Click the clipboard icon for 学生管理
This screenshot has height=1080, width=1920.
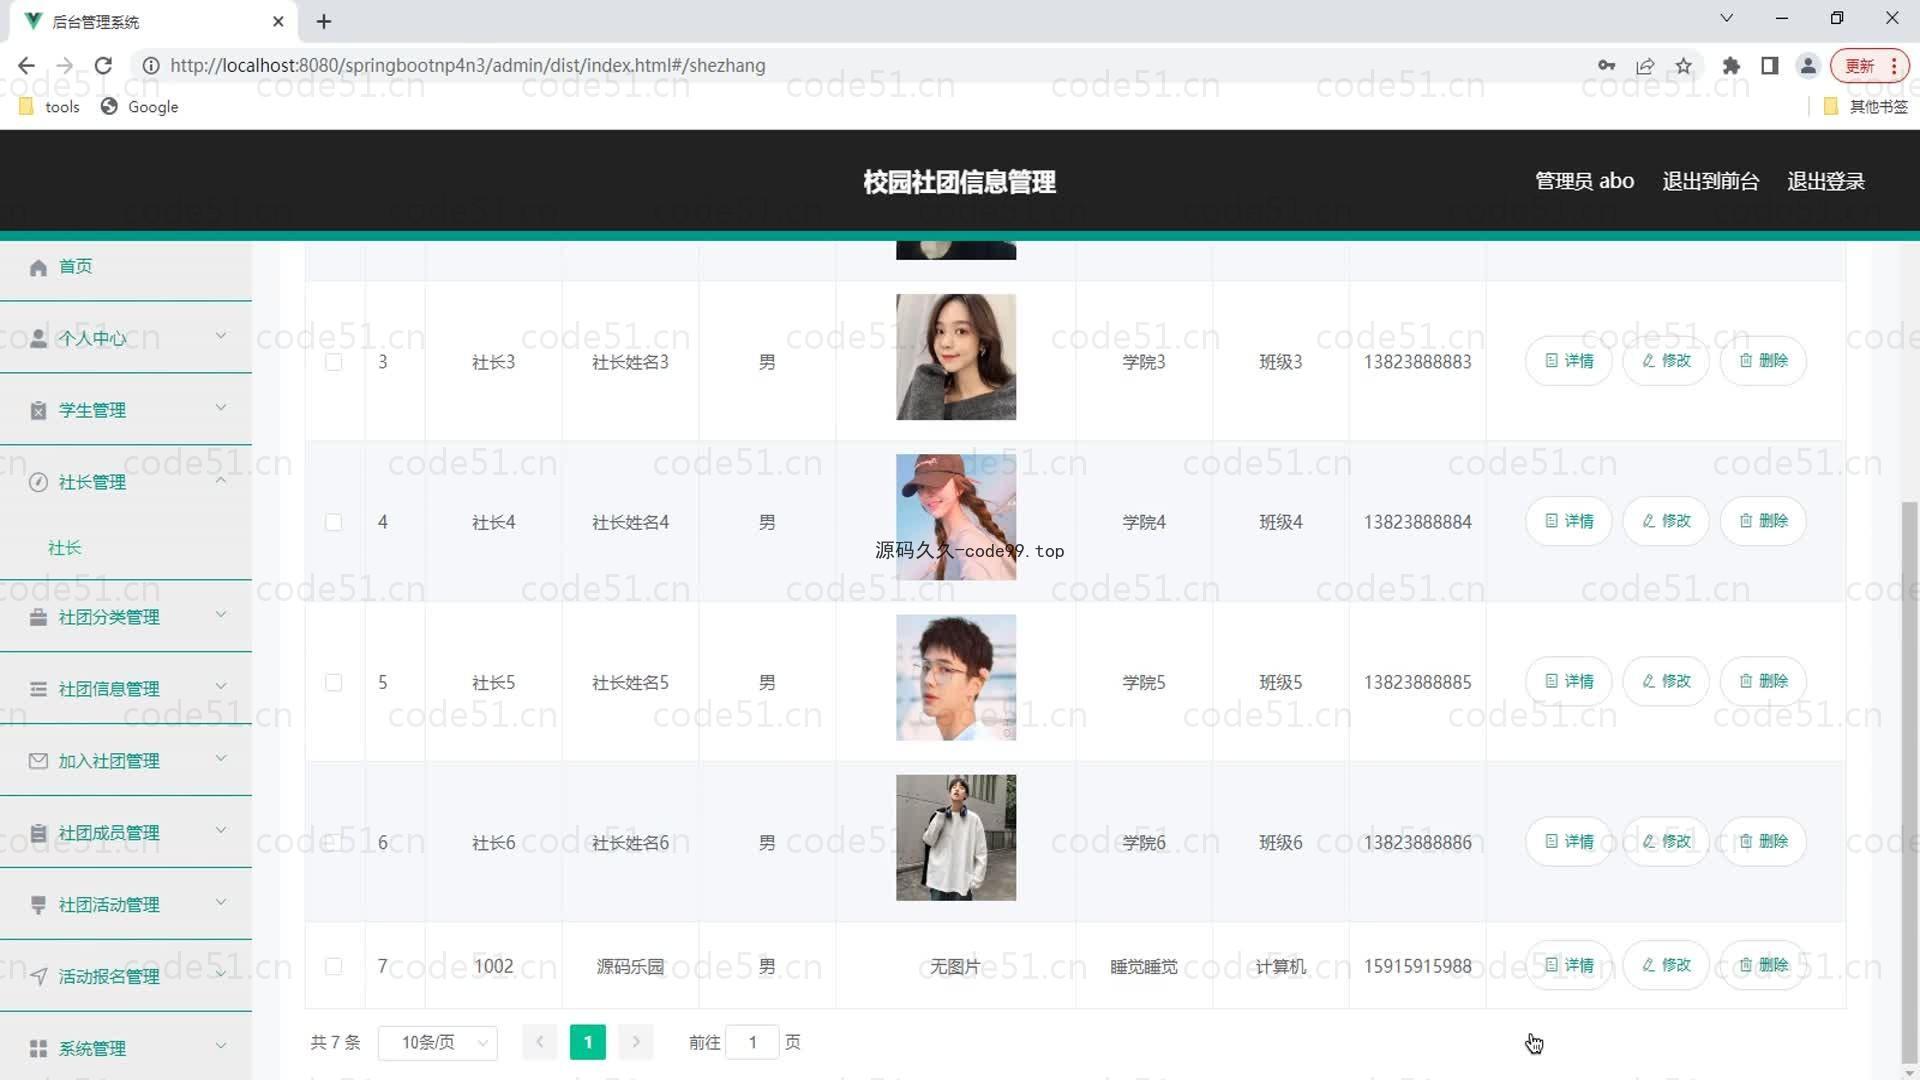point(38,410)
